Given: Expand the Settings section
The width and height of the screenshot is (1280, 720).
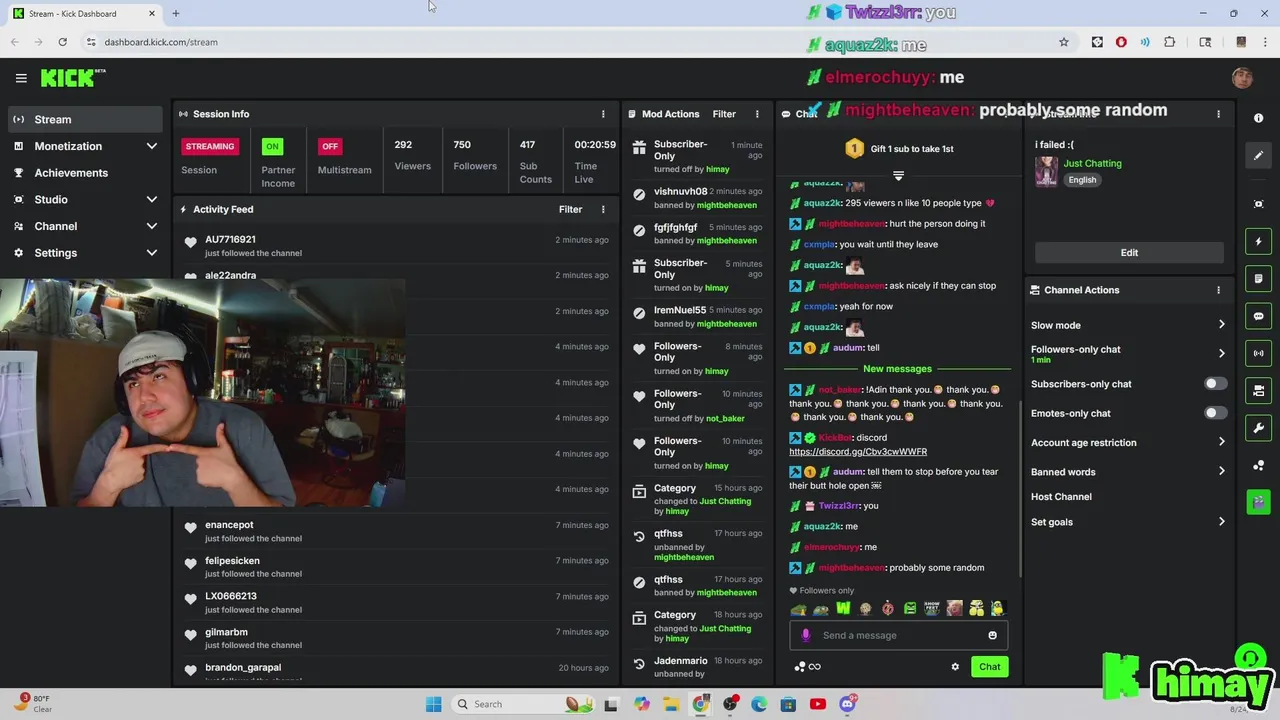Looking at the screenshot, I should click(x=85, y=253).
